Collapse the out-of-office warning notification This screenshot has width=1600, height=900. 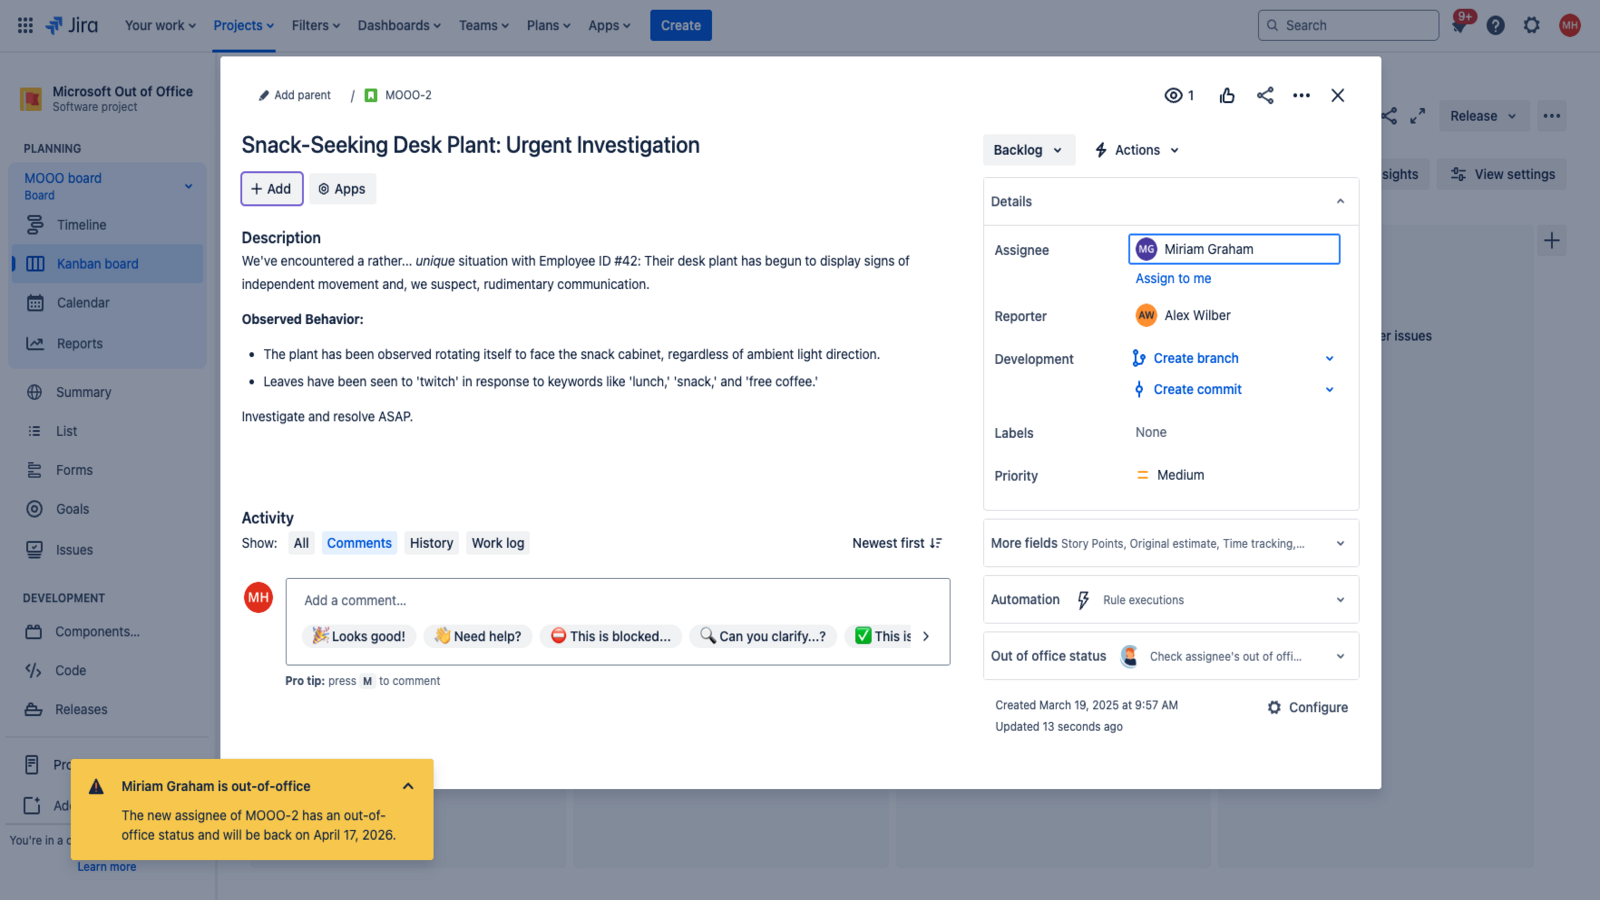click(x=408, y=786)
